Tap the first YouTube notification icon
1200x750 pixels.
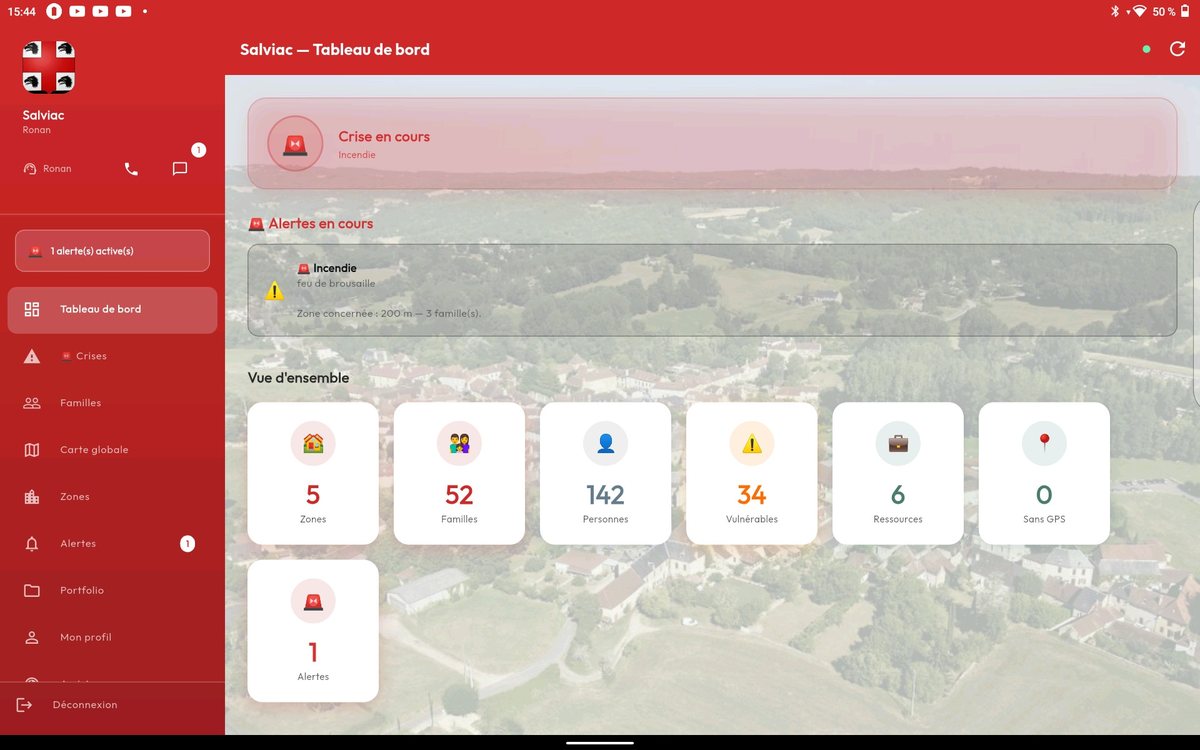pos(77,12)
